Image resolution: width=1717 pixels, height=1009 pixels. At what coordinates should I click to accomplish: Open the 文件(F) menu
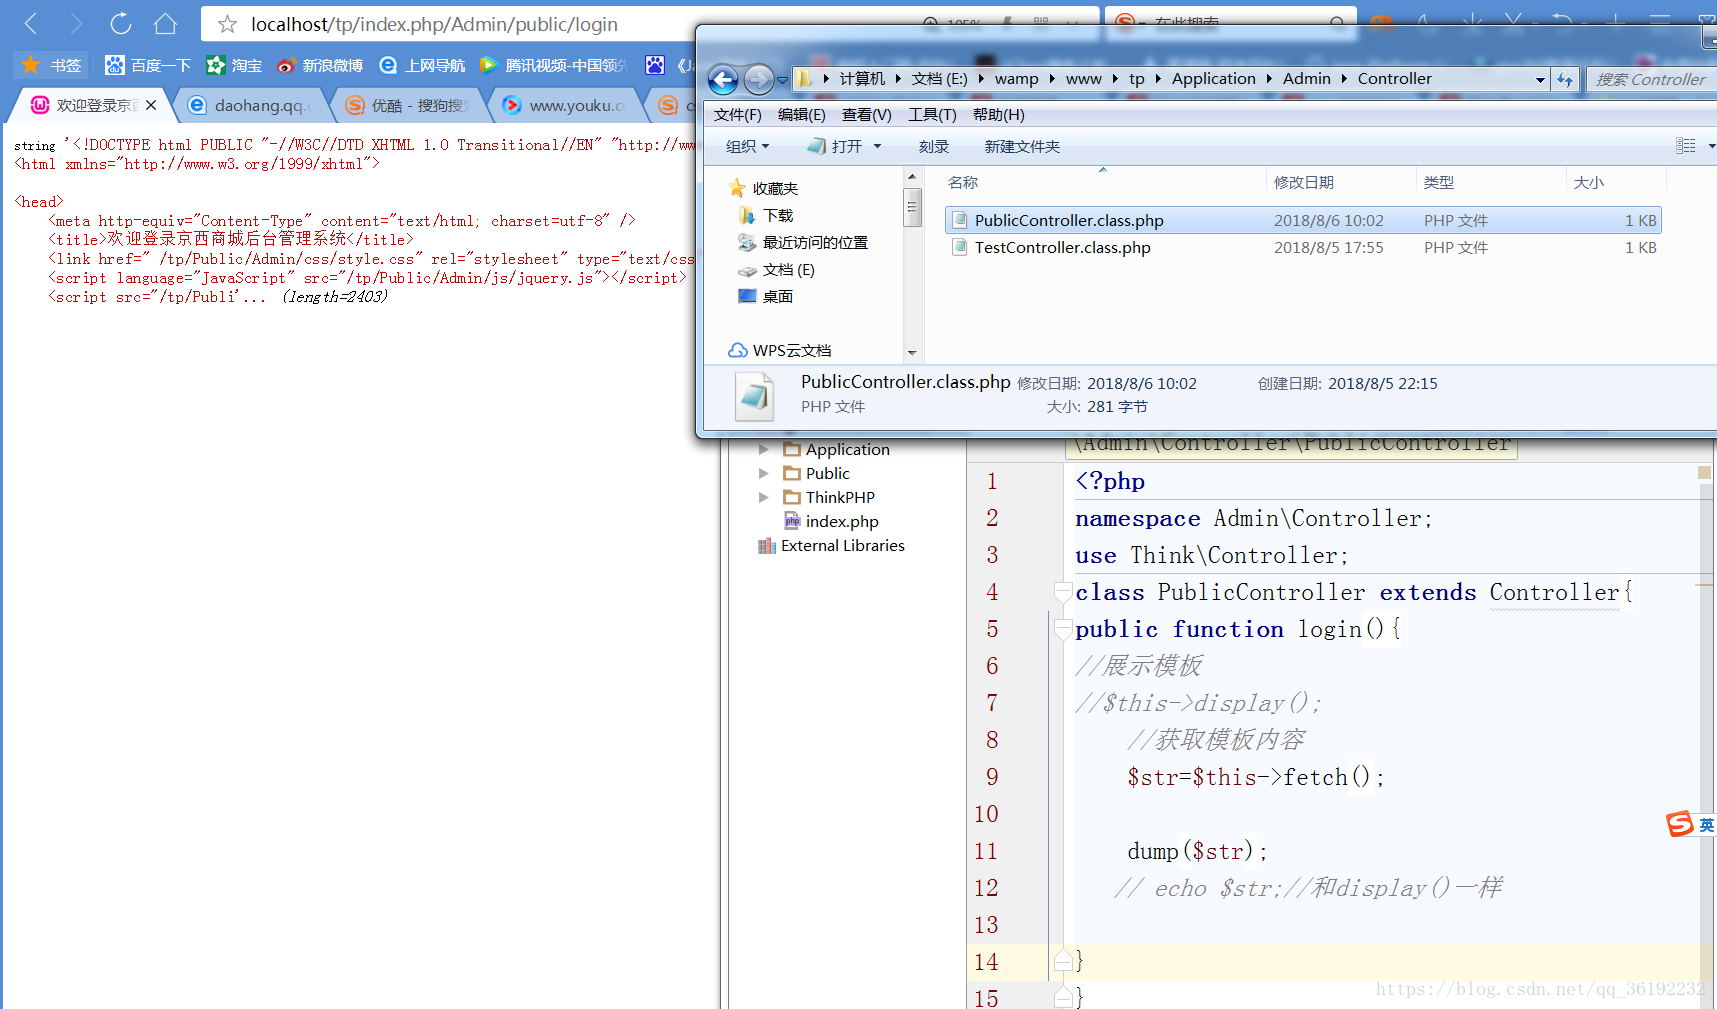coord(738,115)
